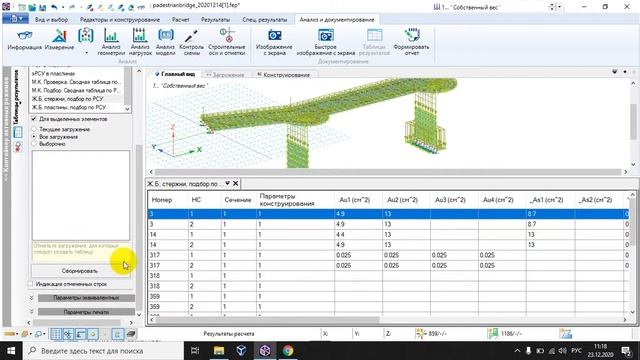Open the view tabs dropdown arrow at top right

[615, 72]
